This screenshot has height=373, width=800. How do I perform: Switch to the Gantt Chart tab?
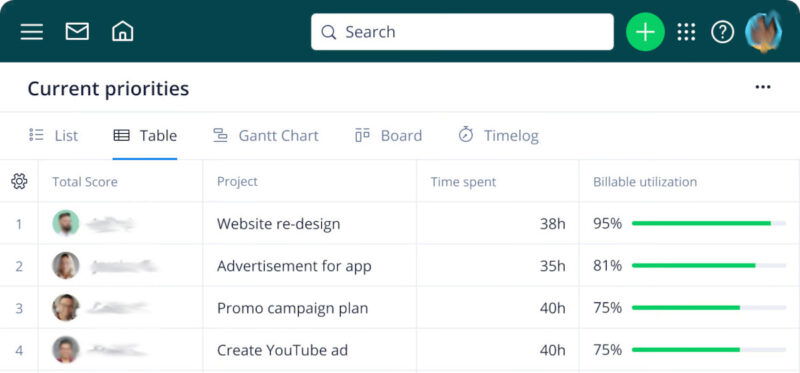coord(265,135)
